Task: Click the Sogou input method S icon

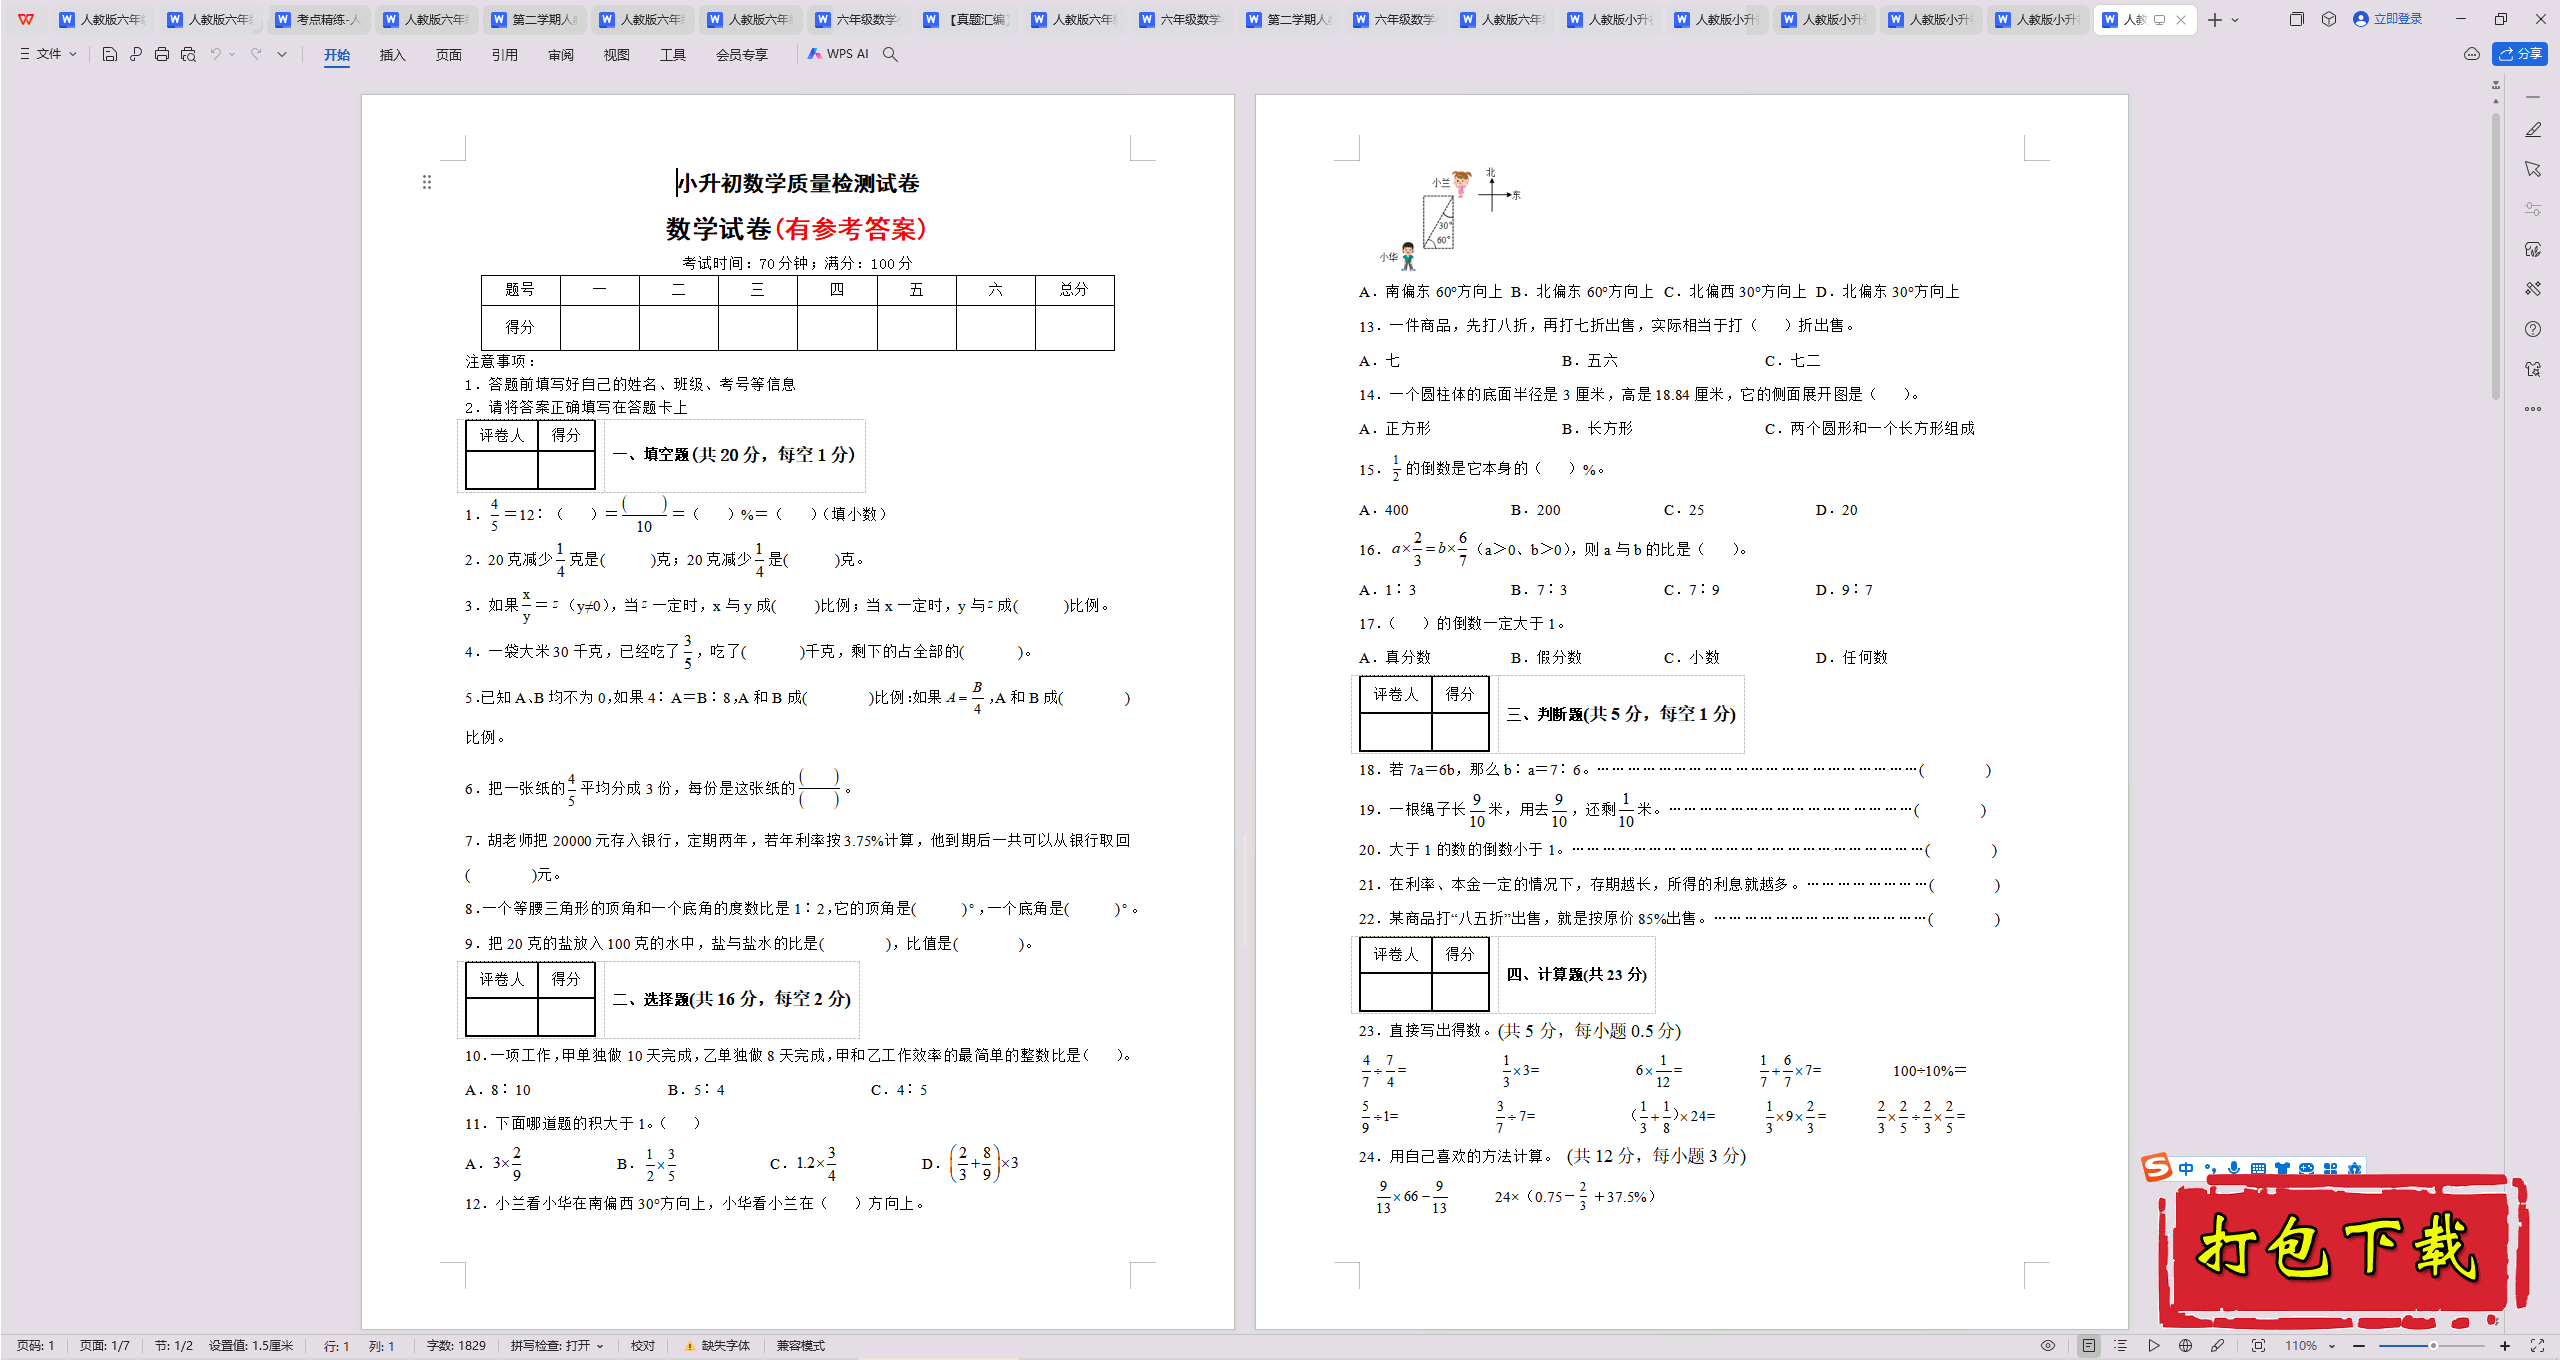Action: coord(2157,1167)
